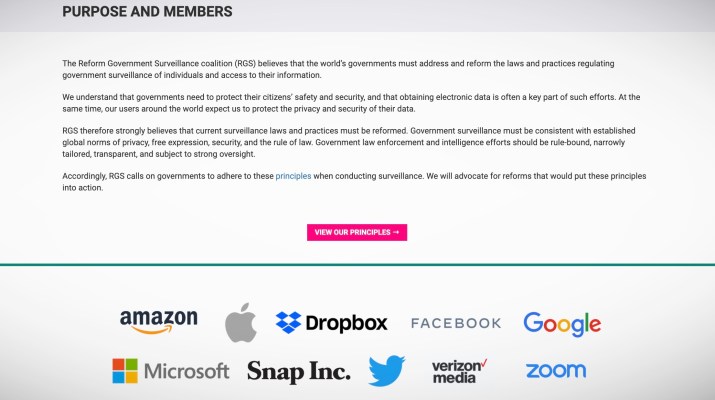Image resolution: width=715 pixels, height=400 pixels.
Task: Click the arrow on the principles button
Action: coord(396,232)
